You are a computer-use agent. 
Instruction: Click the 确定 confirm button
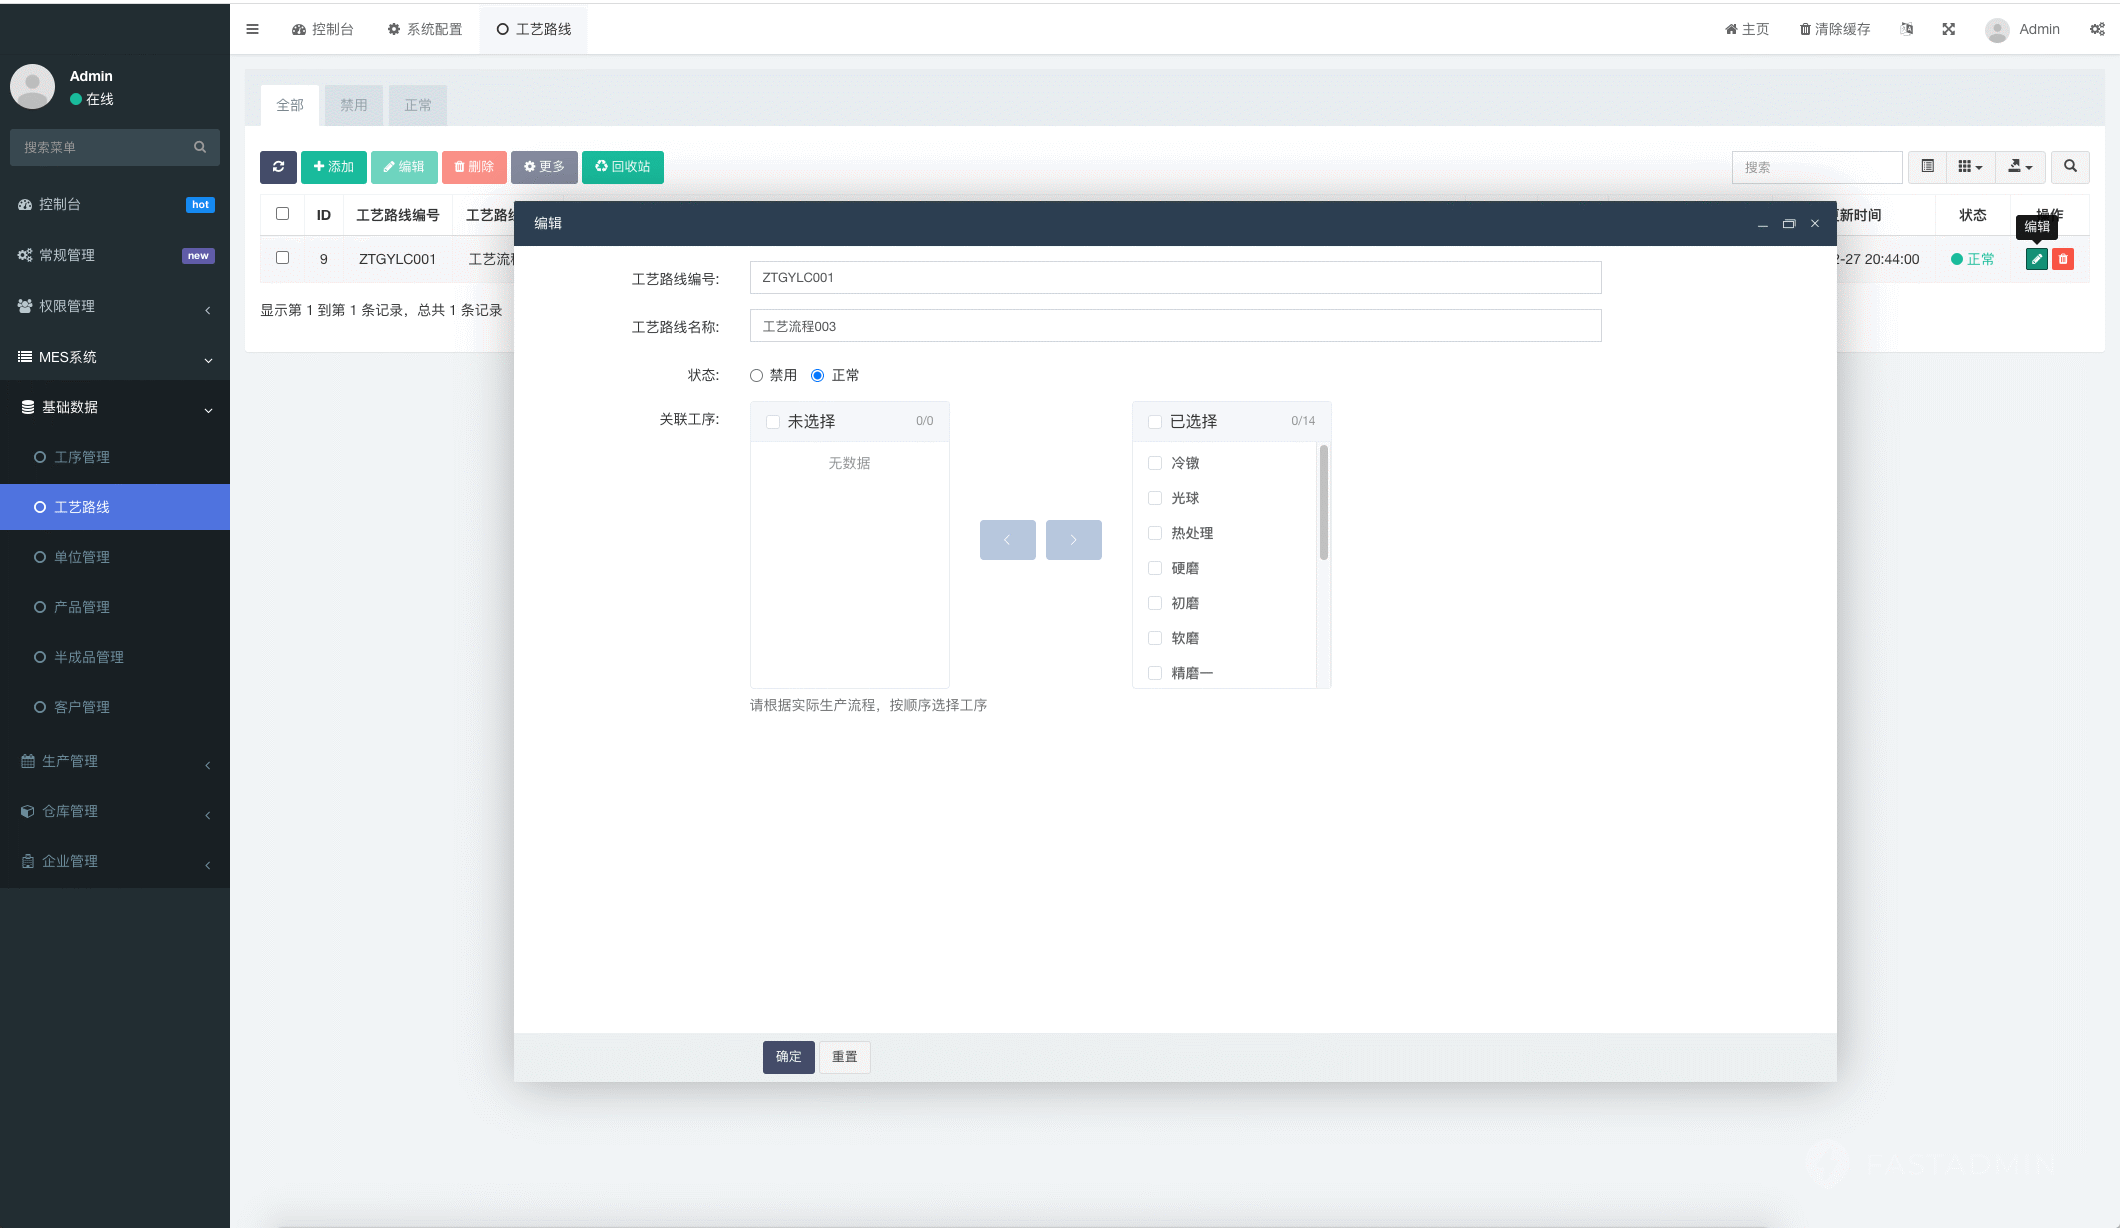coord(788,1057)
